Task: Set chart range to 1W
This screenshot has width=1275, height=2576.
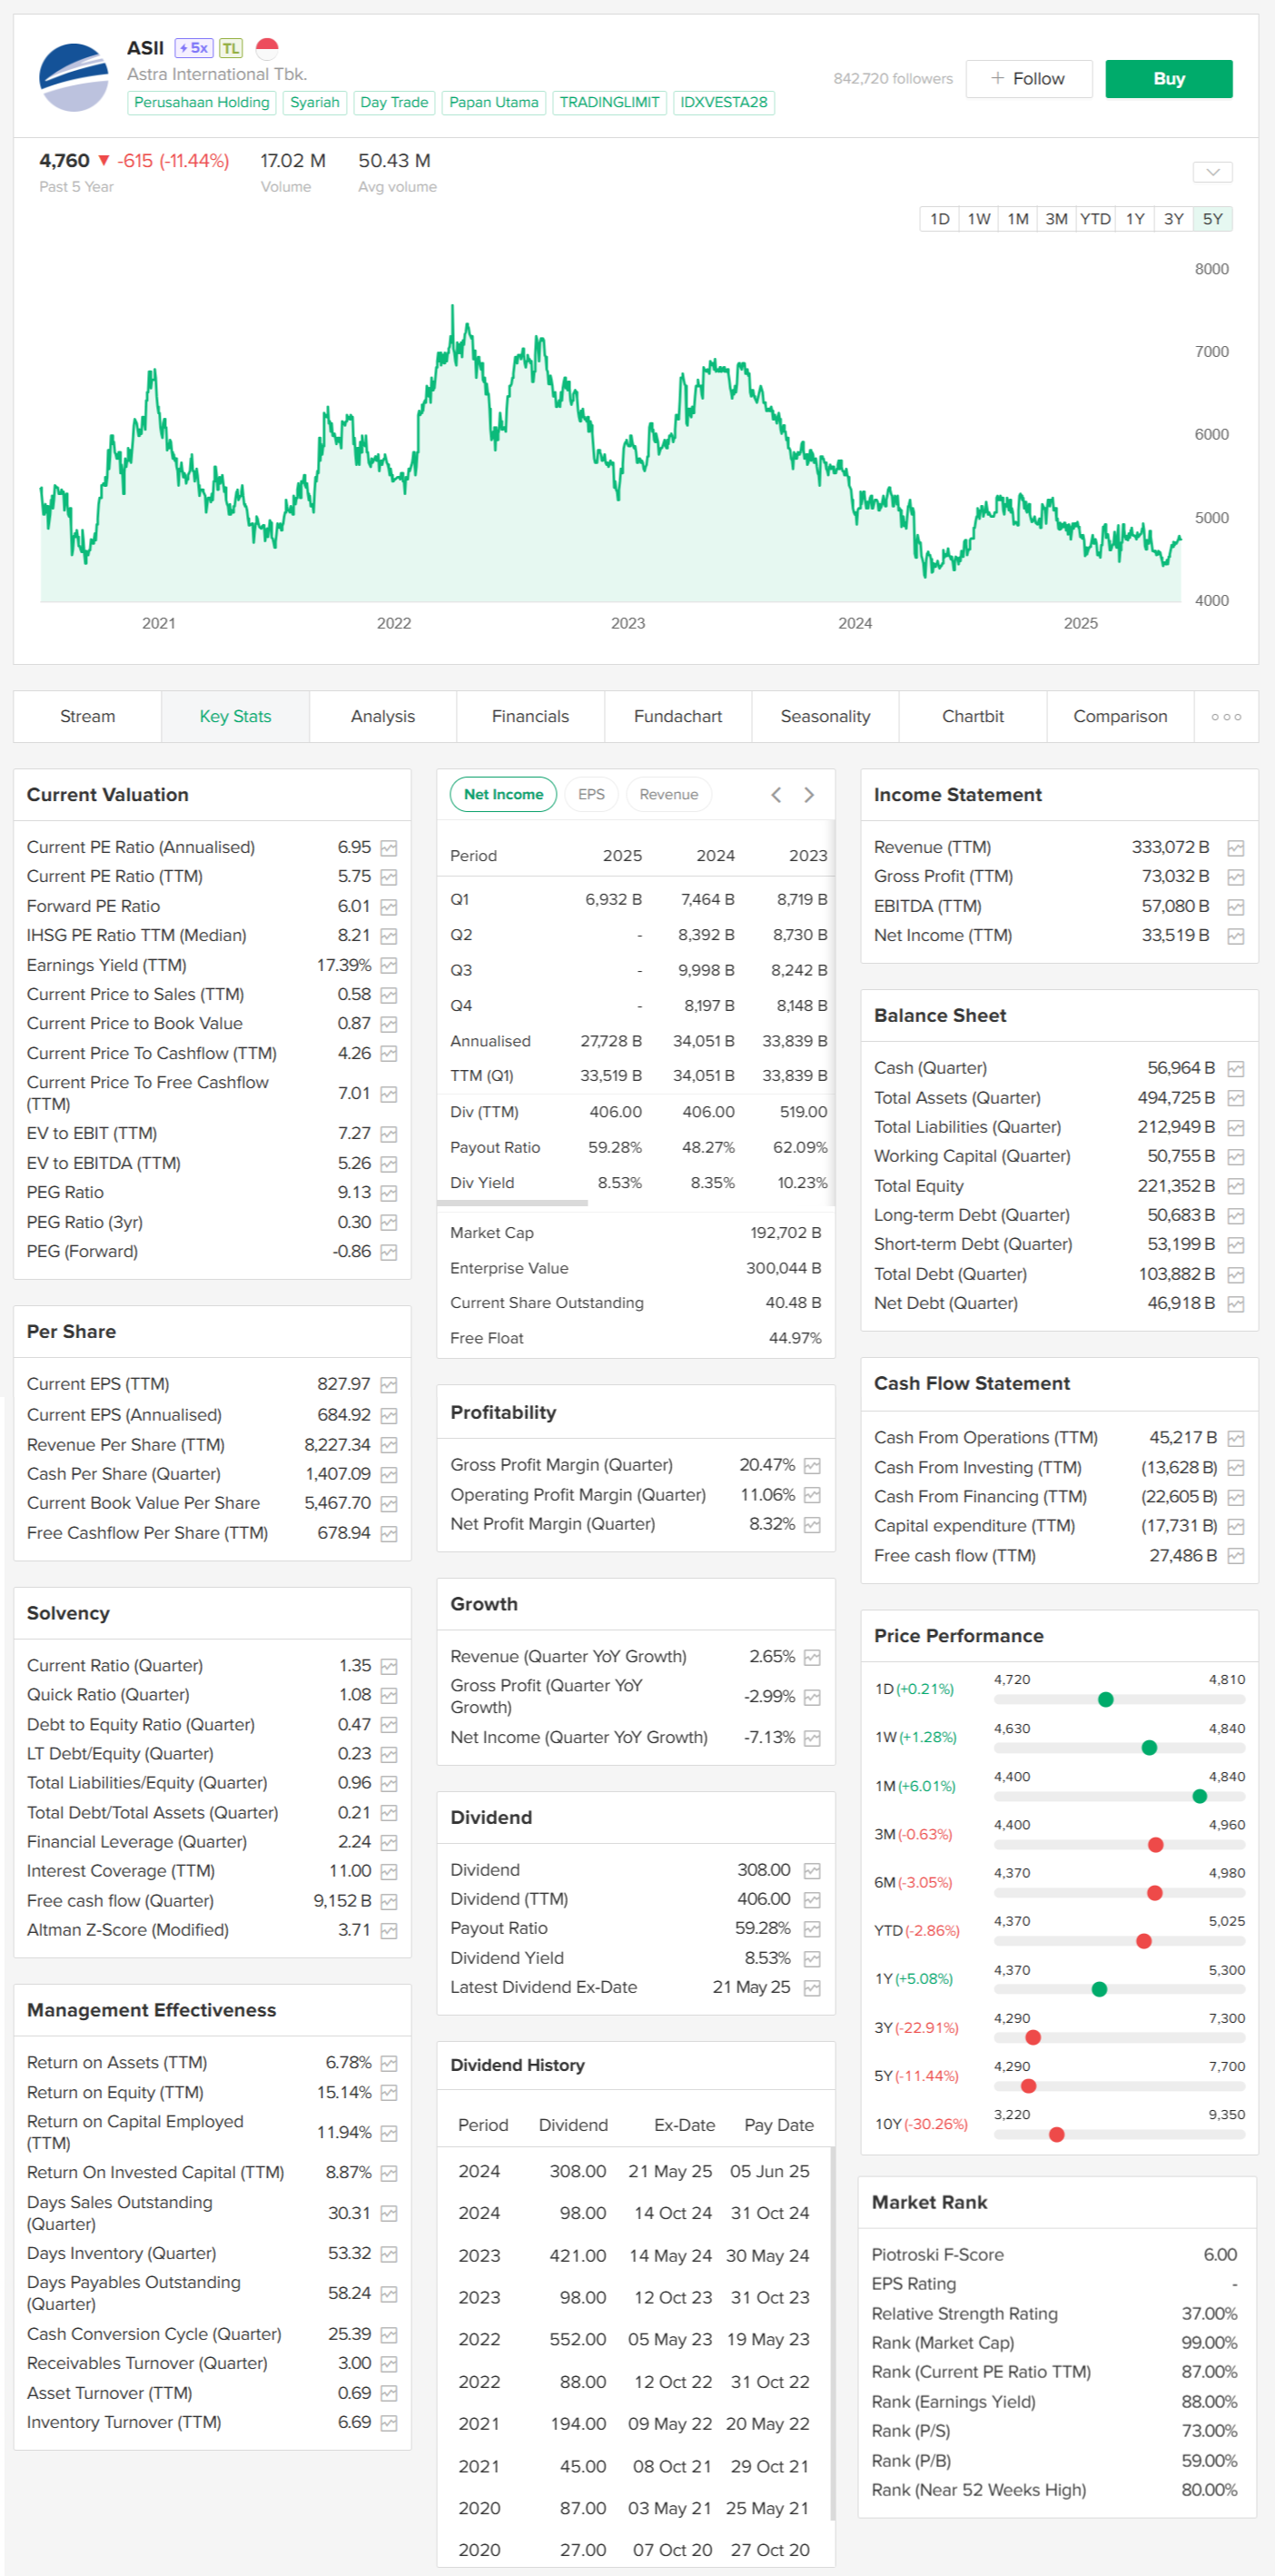Action: tap(979, 219)
